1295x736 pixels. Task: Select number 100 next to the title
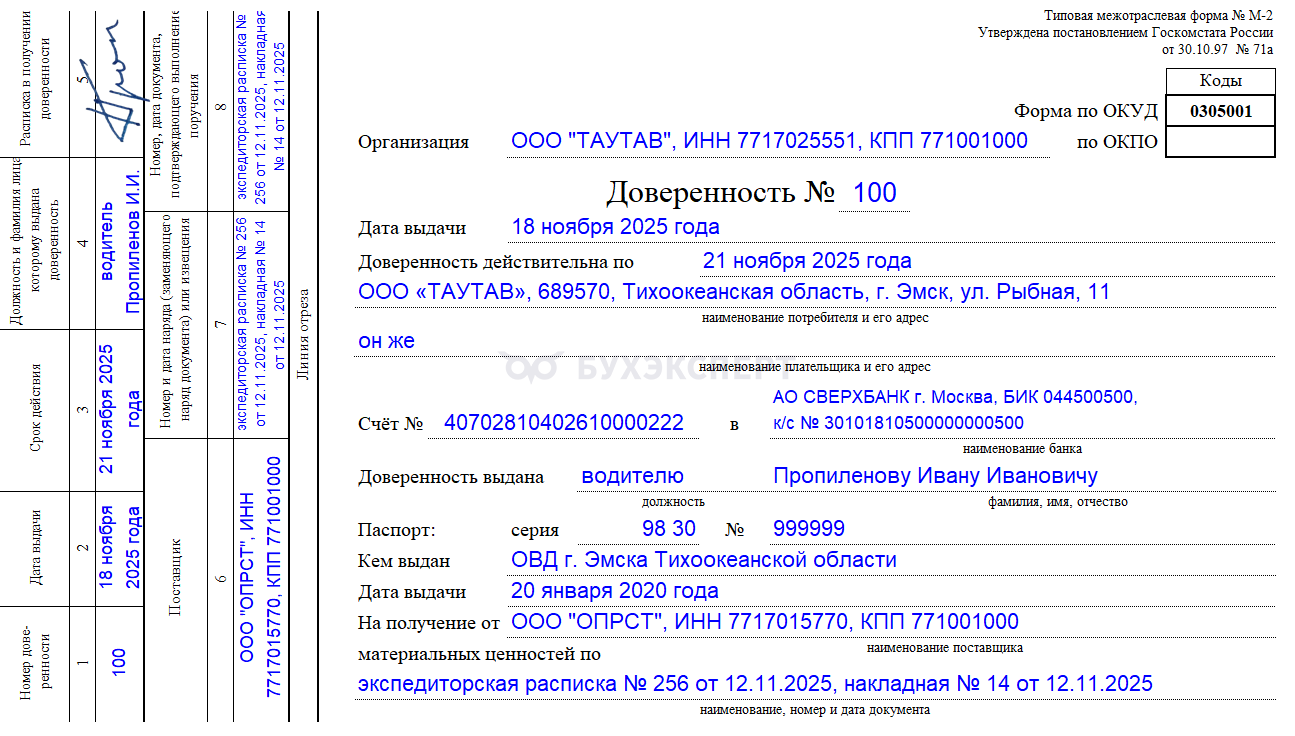pos(875,193)
